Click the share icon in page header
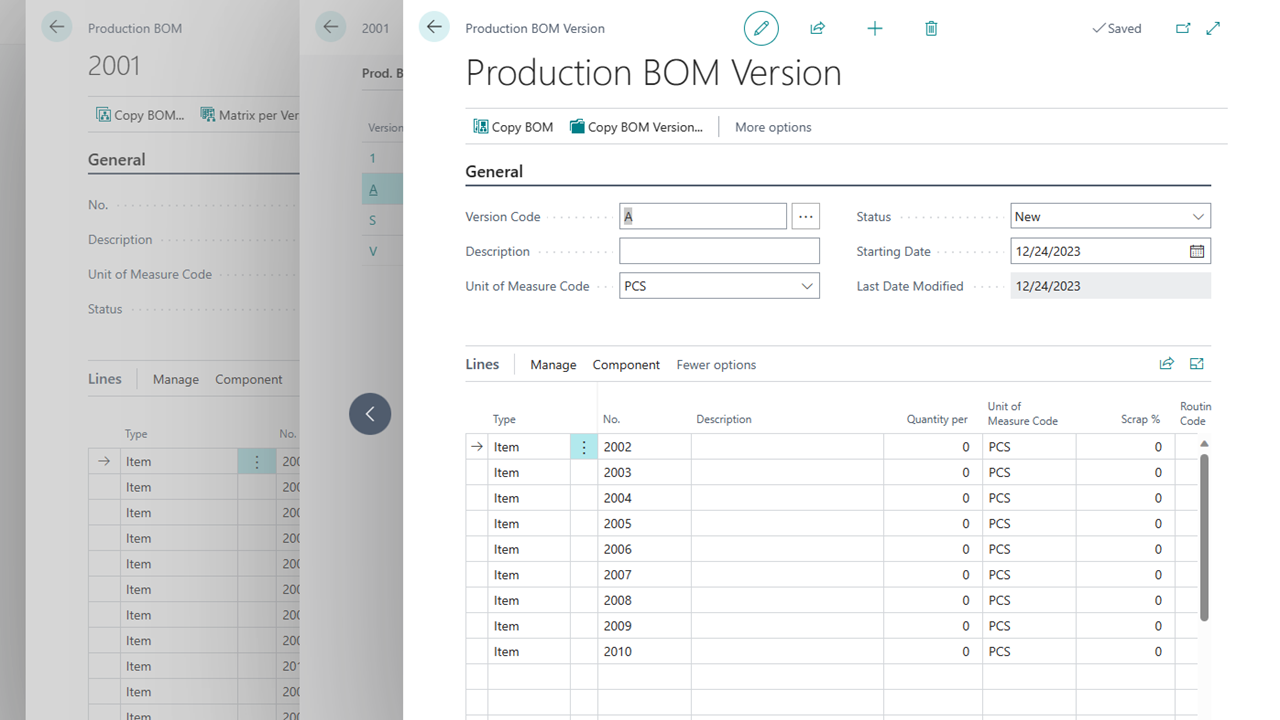The image size is (1280, 720). [x=818, y=28]
